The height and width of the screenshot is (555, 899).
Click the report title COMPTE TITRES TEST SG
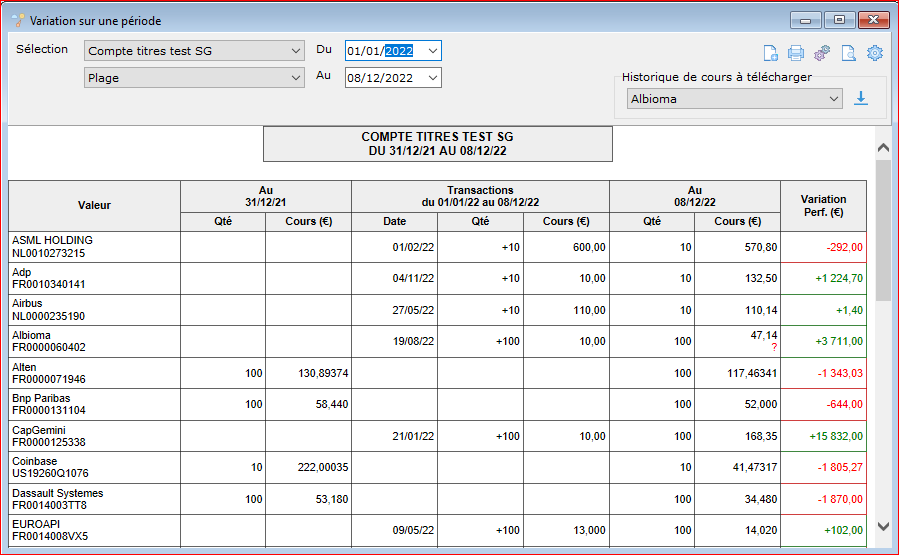tap(437, 136)
